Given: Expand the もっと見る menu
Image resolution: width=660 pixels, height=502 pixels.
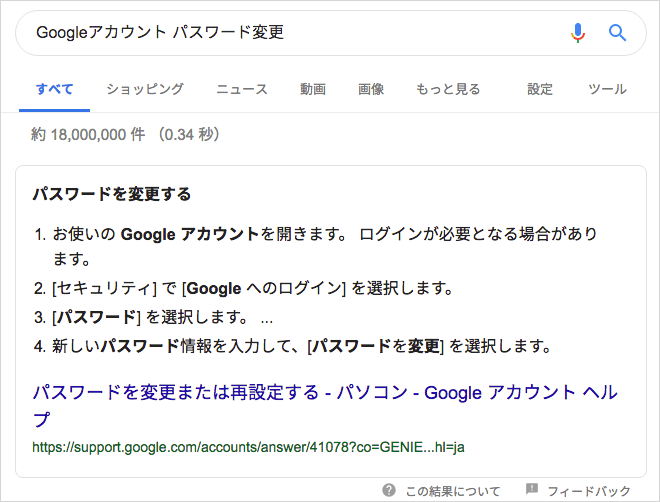Looking at the screenshot, I should [x=448, y=89].
